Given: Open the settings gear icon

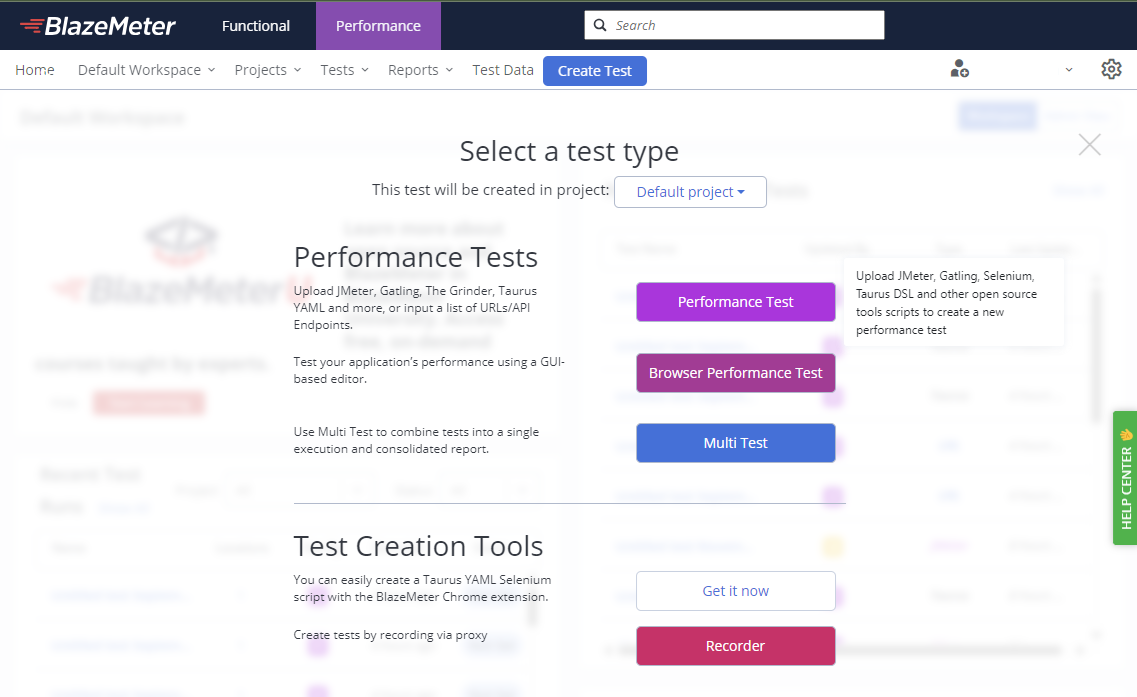Looking at the screenshot, I should (x=1111, y=70).
